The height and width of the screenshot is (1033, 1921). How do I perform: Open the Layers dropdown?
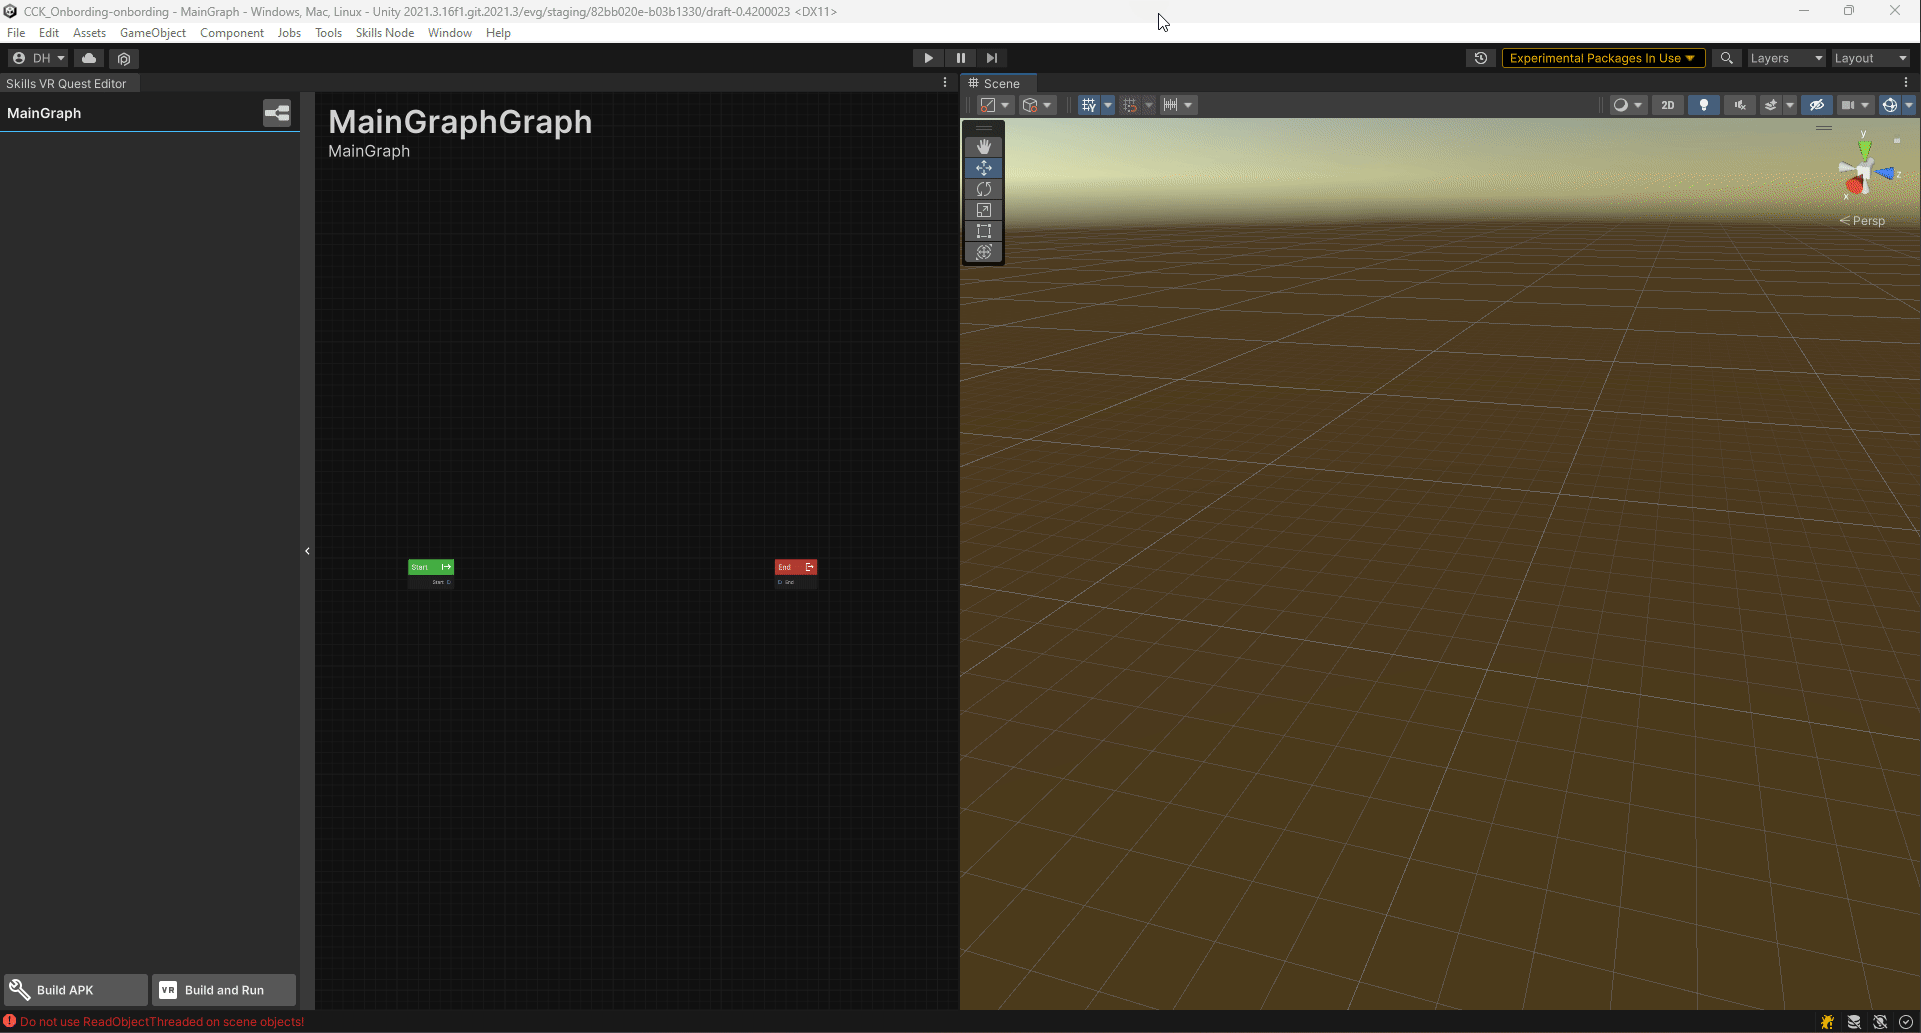tap(1786, 58)
